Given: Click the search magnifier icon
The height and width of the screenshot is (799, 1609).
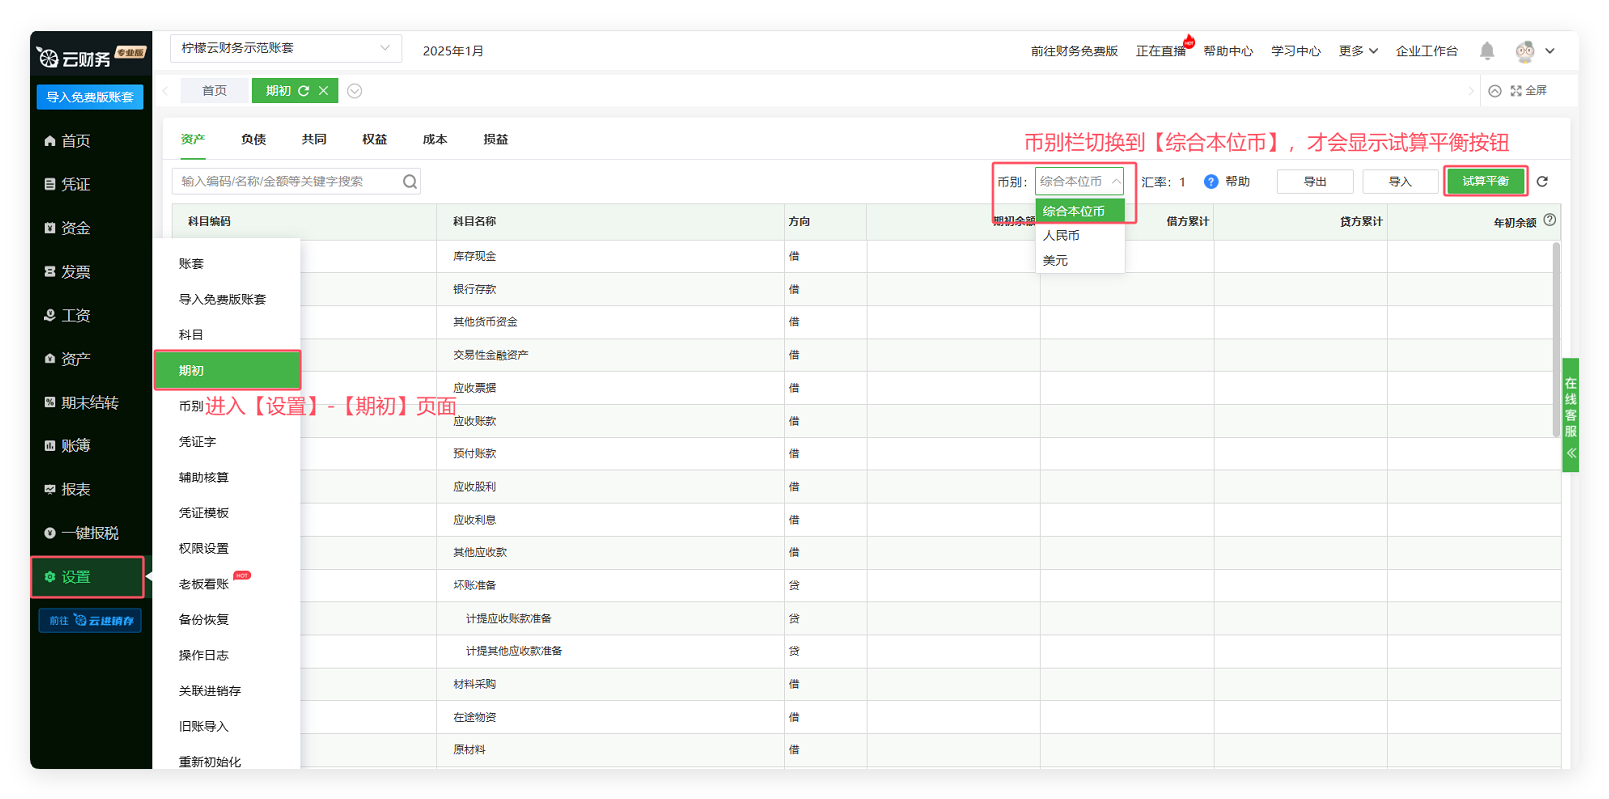Looking at the screenshot, I should click(410, 182).
